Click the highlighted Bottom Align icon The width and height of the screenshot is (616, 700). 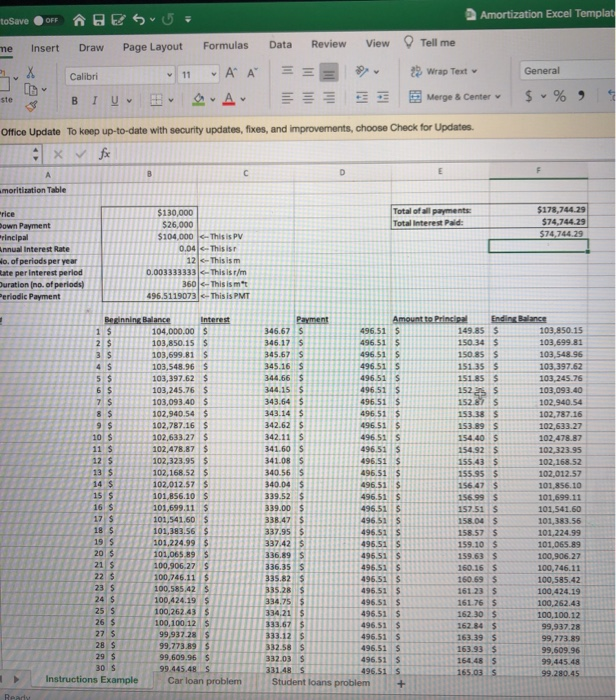click(x=329, y=72)
